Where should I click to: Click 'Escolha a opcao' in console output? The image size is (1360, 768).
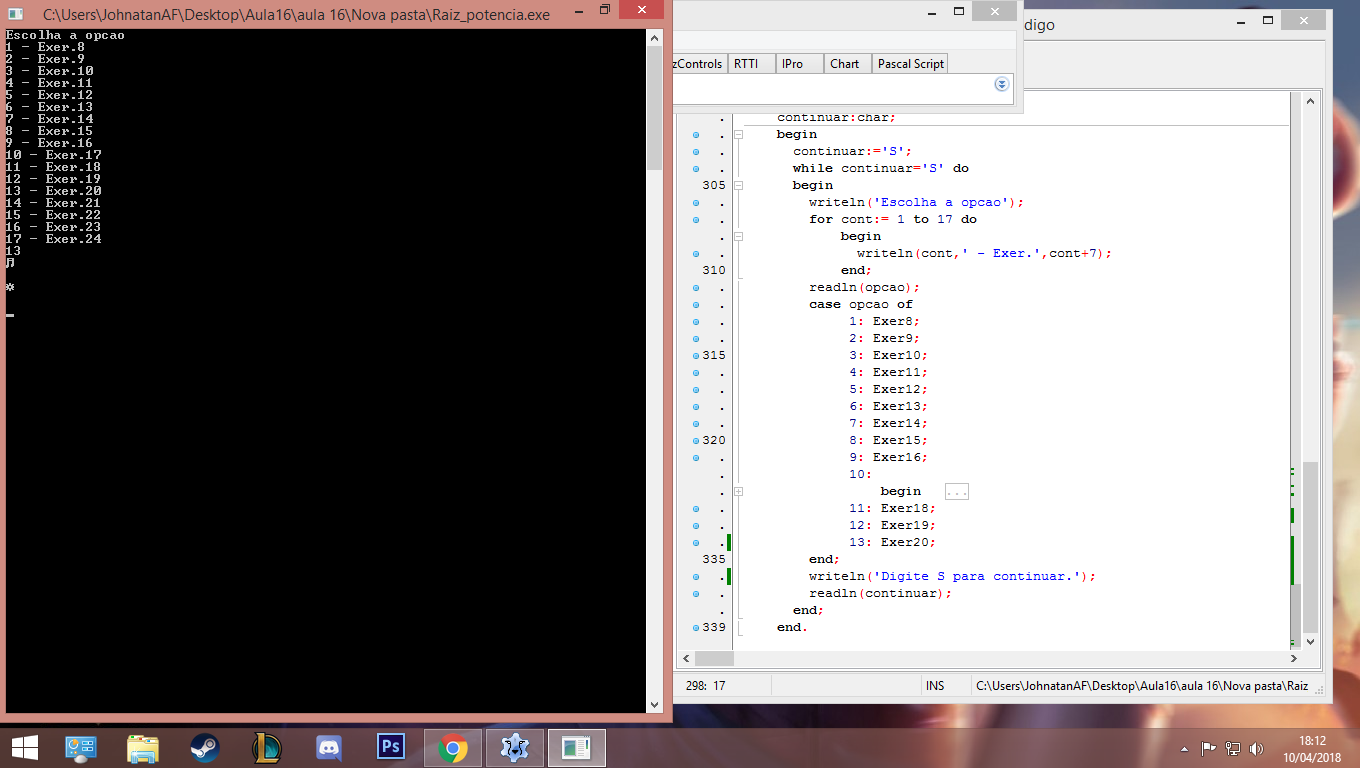(65, 35)
